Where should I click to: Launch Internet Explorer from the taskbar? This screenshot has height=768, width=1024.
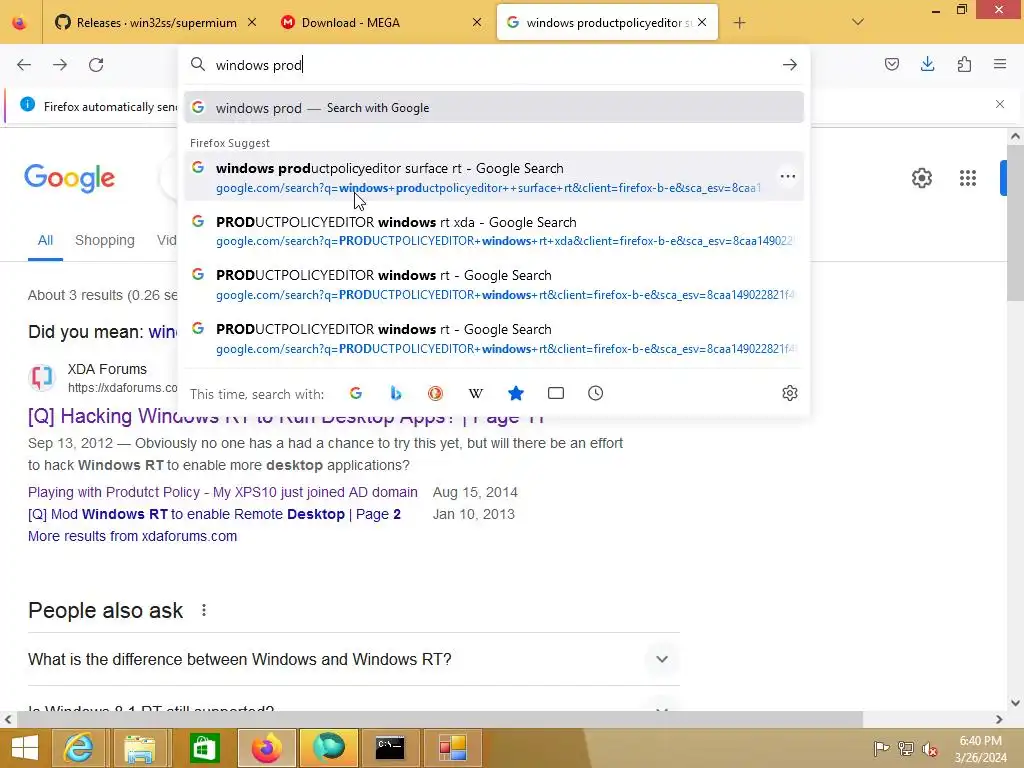click(78, 748)
